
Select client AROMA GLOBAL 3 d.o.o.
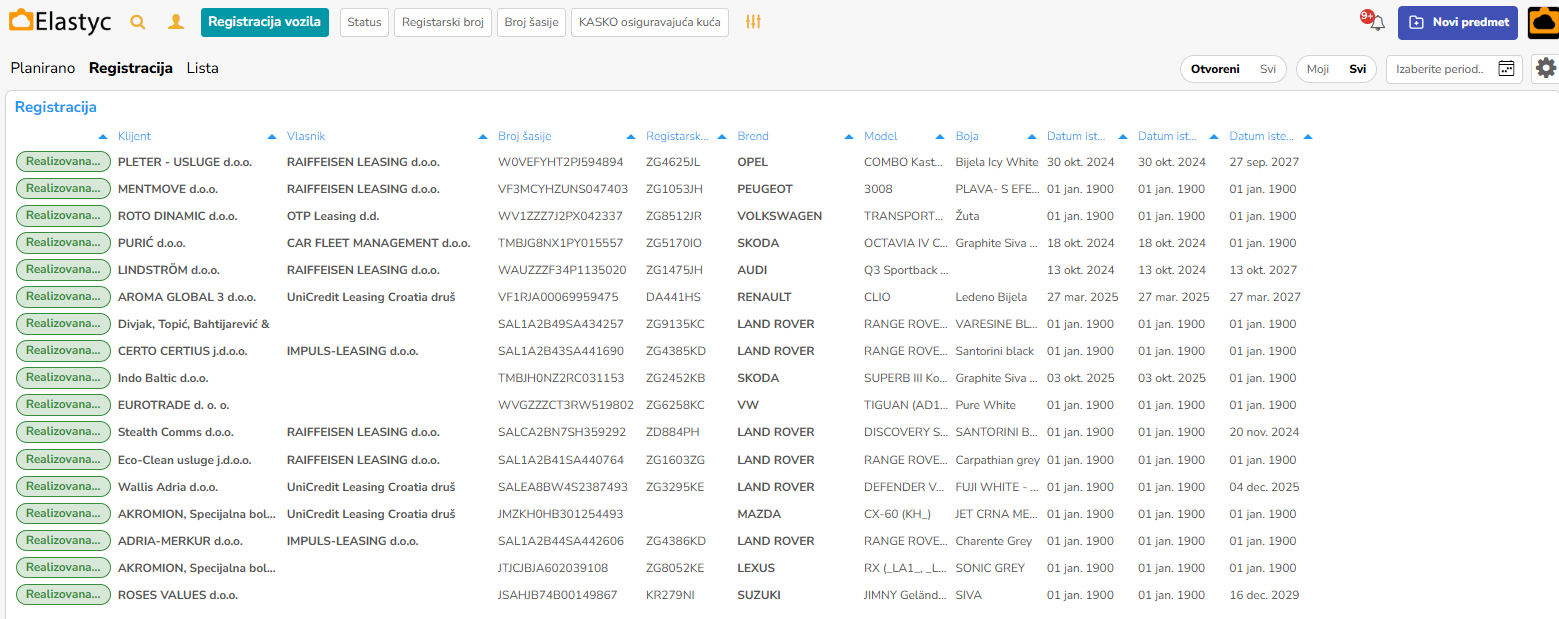pyautogui.click(x=187, y=297)
